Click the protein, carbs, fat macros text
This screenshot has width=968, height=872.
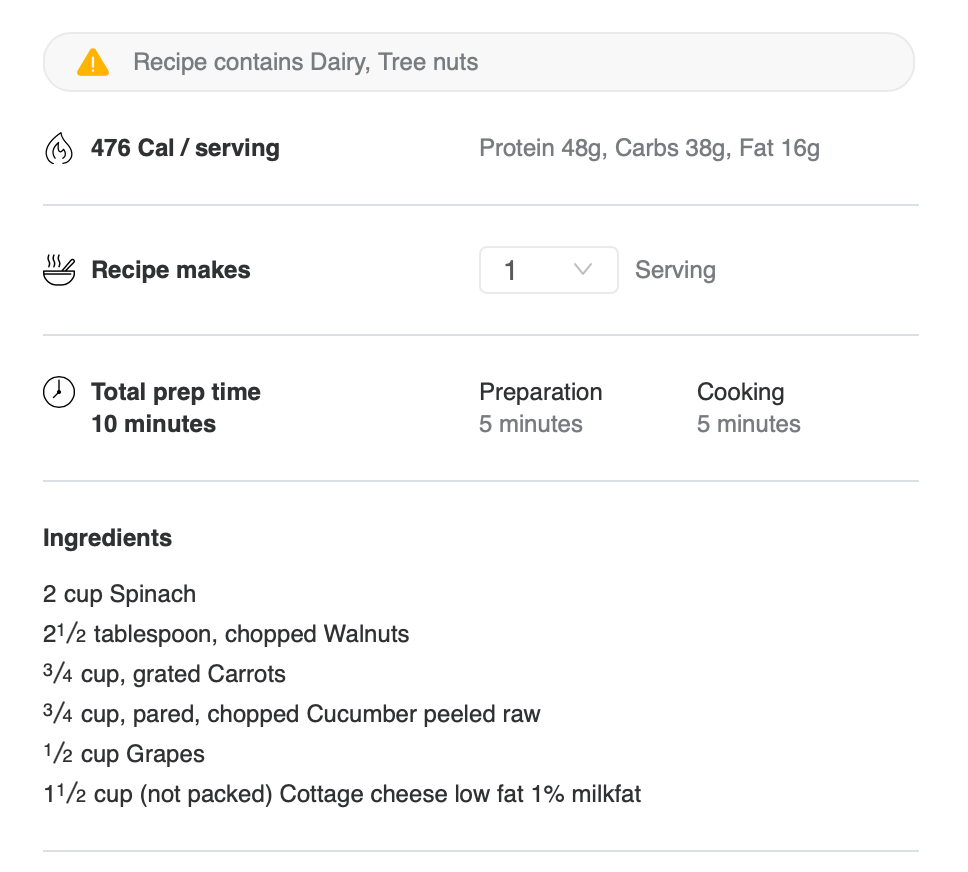[649, 149]
